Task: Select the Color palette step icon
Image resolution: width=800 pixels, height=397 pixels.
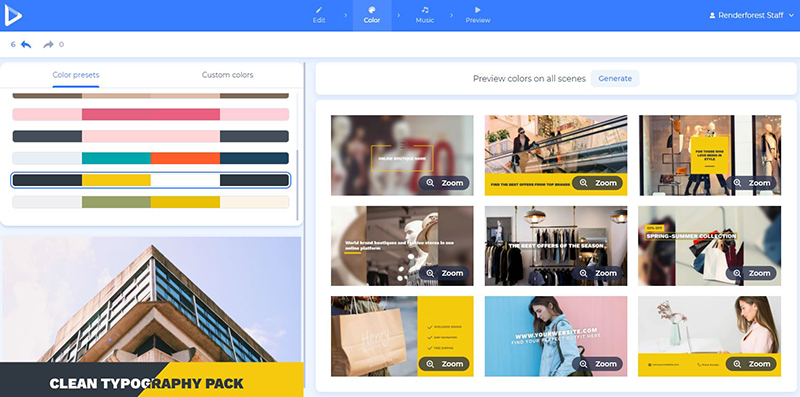Action: 372,10
